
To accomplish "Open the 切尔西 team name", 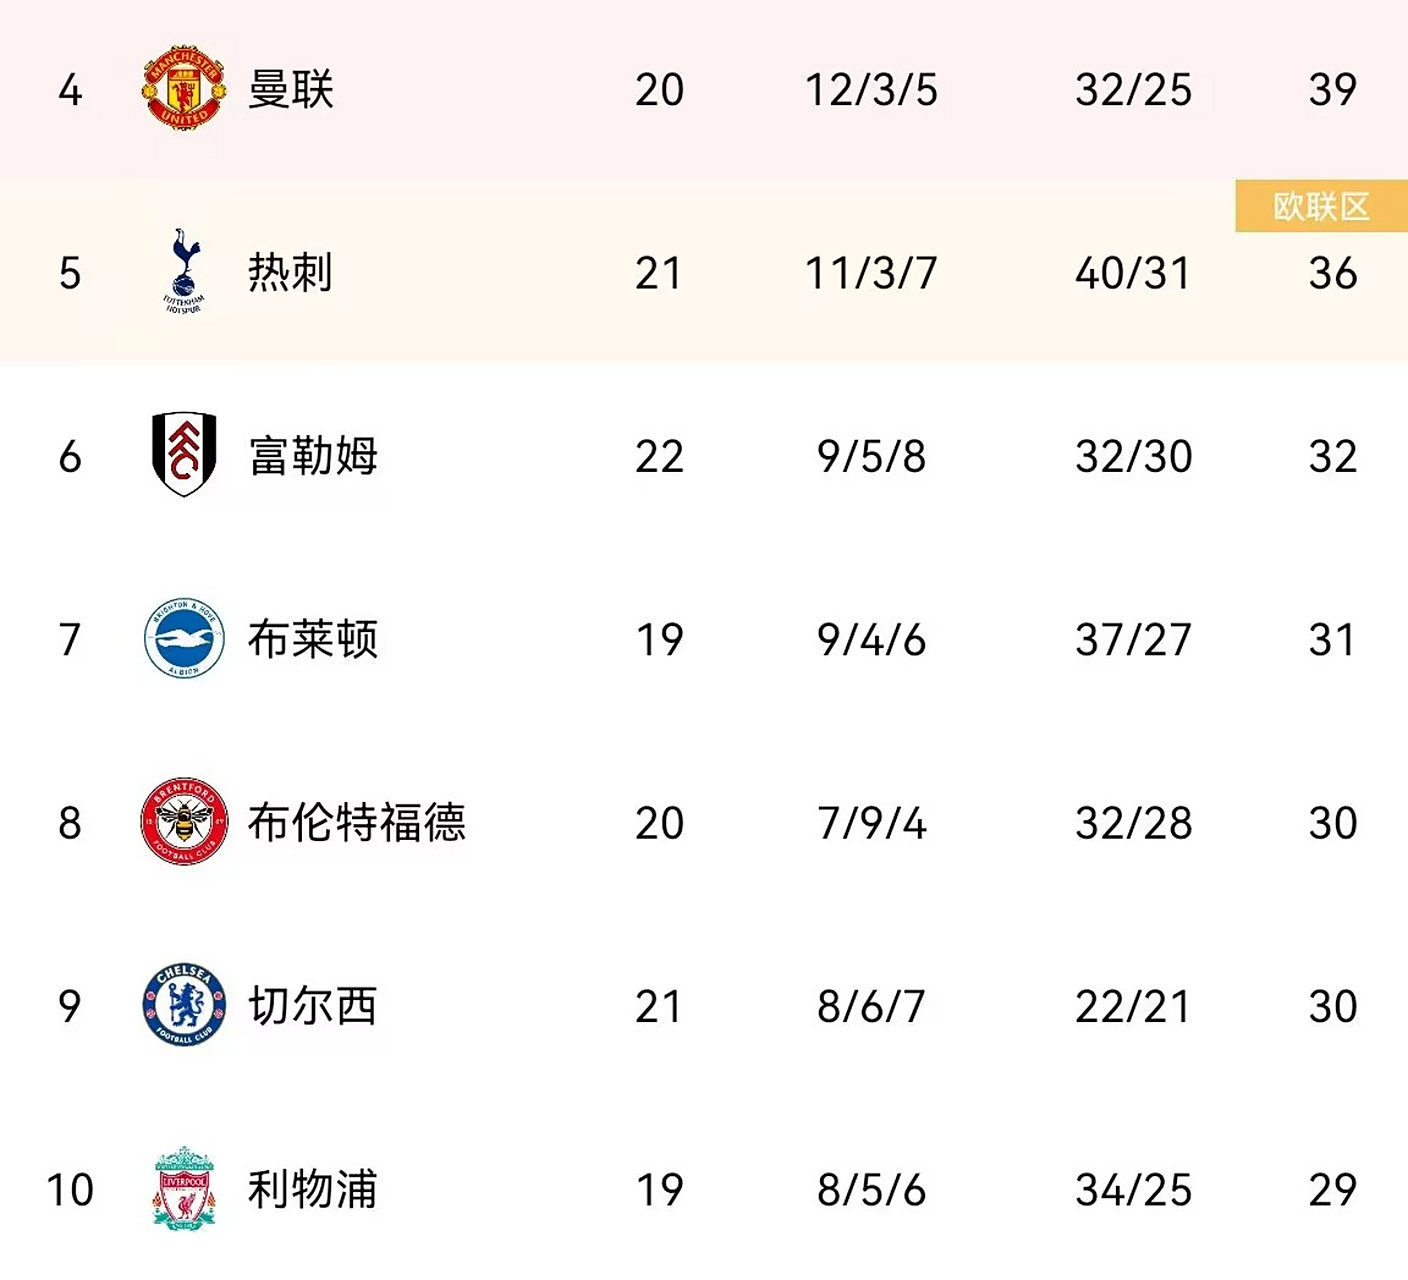I will [313, 1006].
